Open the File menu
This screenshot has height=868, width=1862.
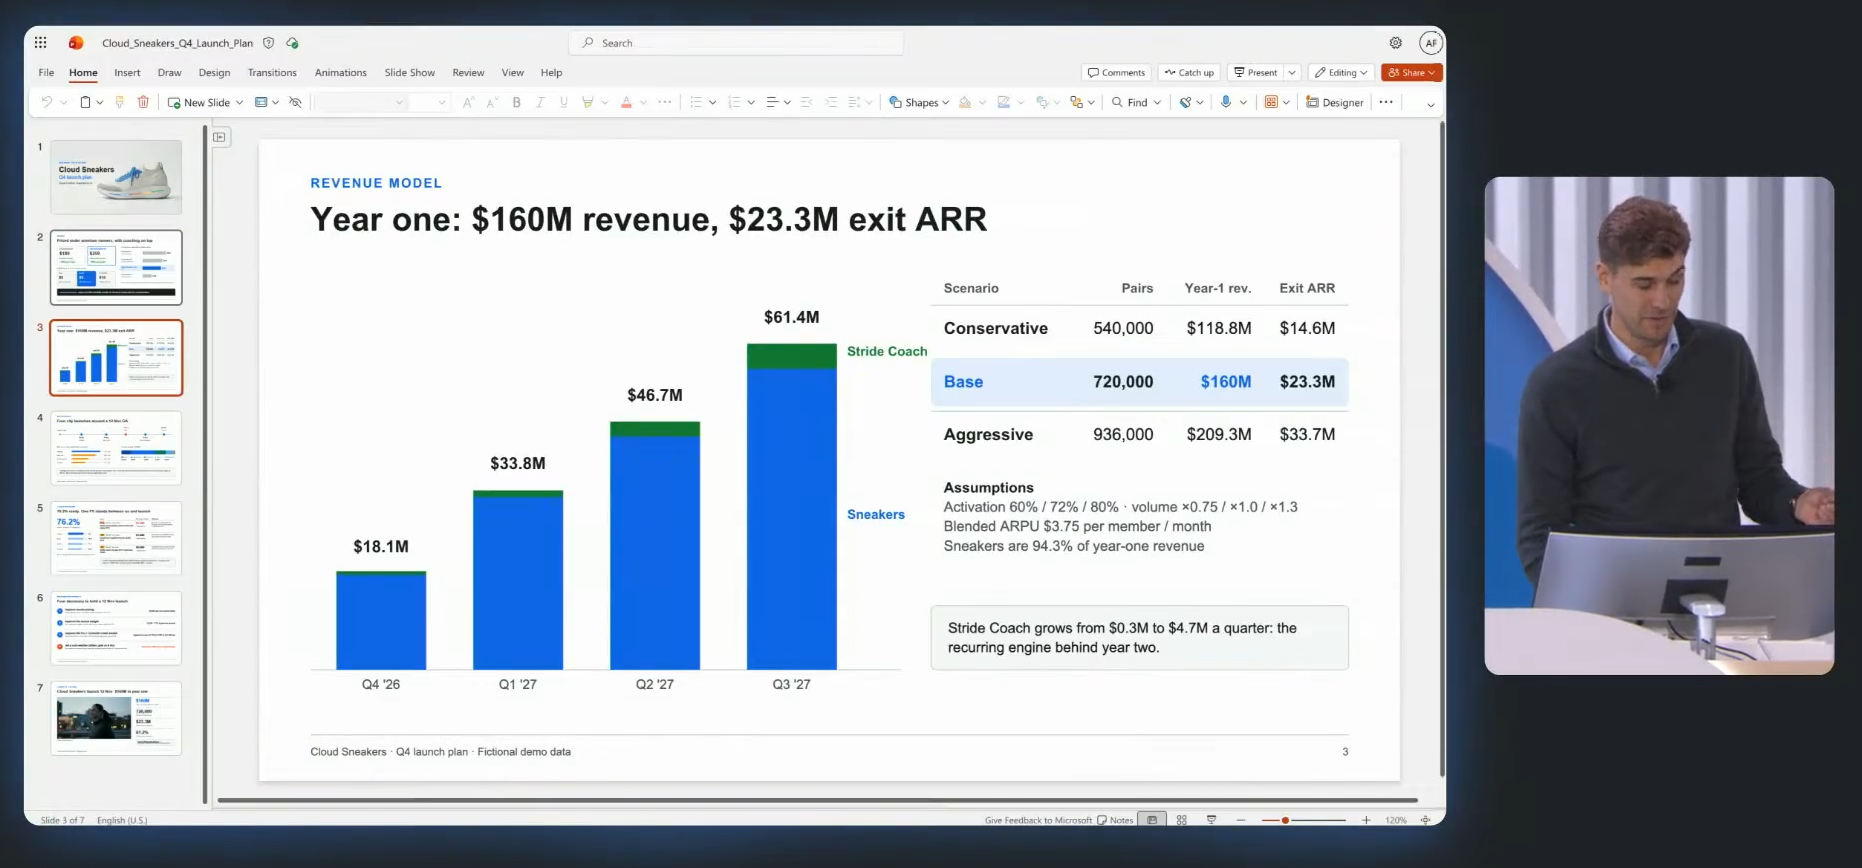[x=46, y=72]
